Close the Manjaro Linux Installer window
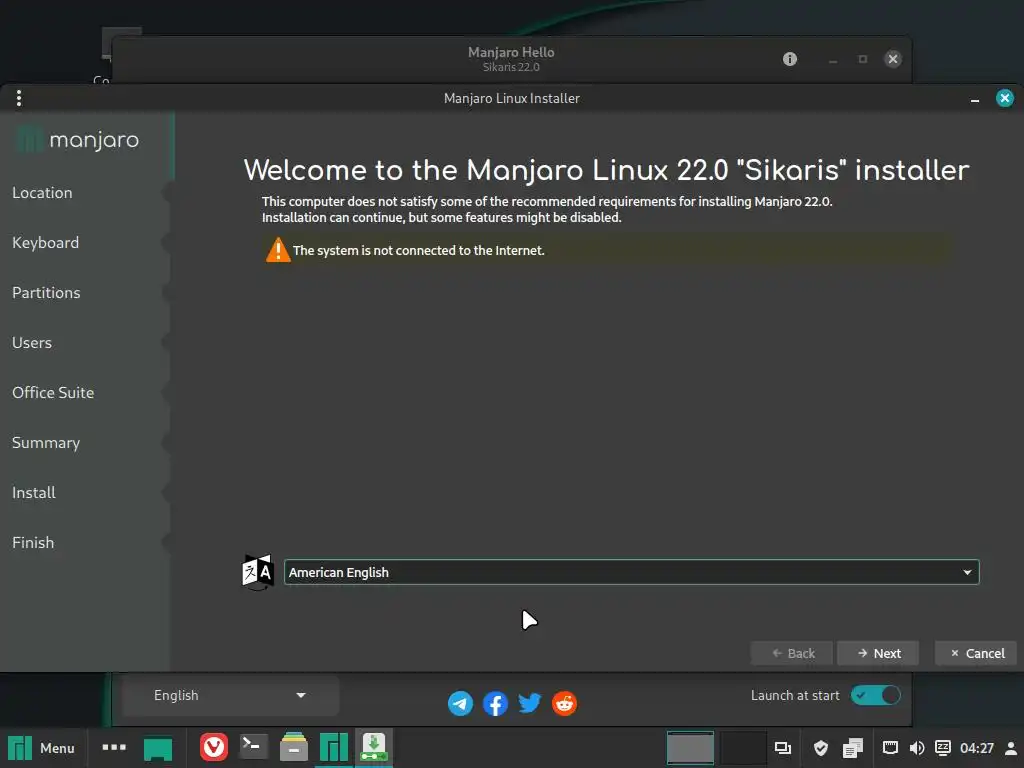This screenshot has height=768, width=1024. point(1004,98)
